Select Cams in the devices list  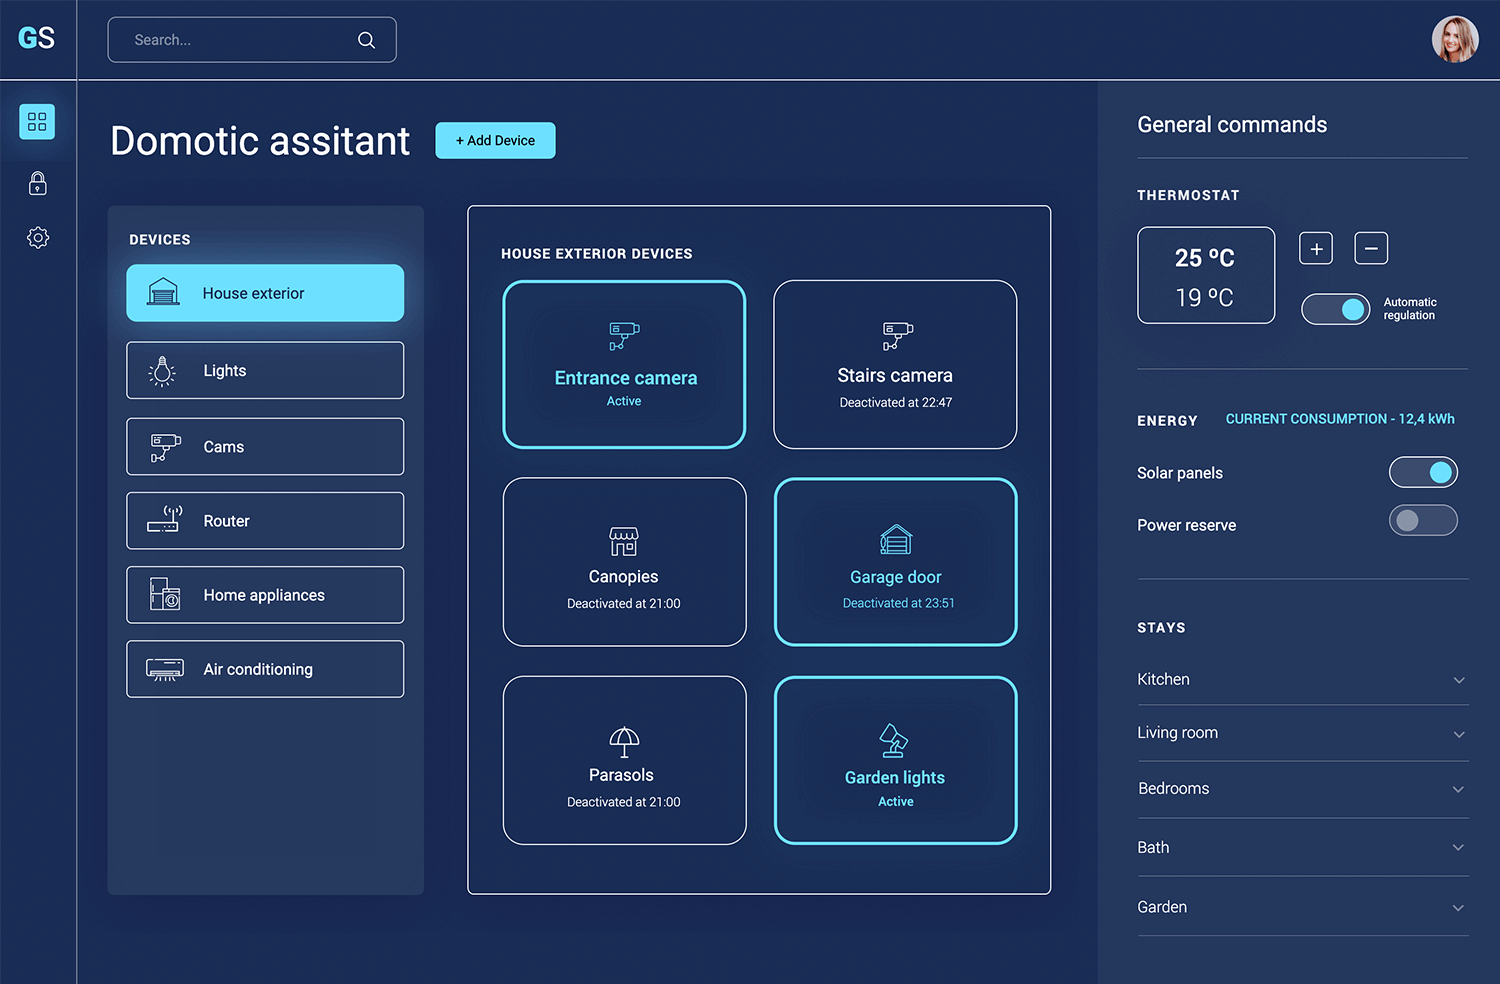pyautogui.click(x=265, y=446)
